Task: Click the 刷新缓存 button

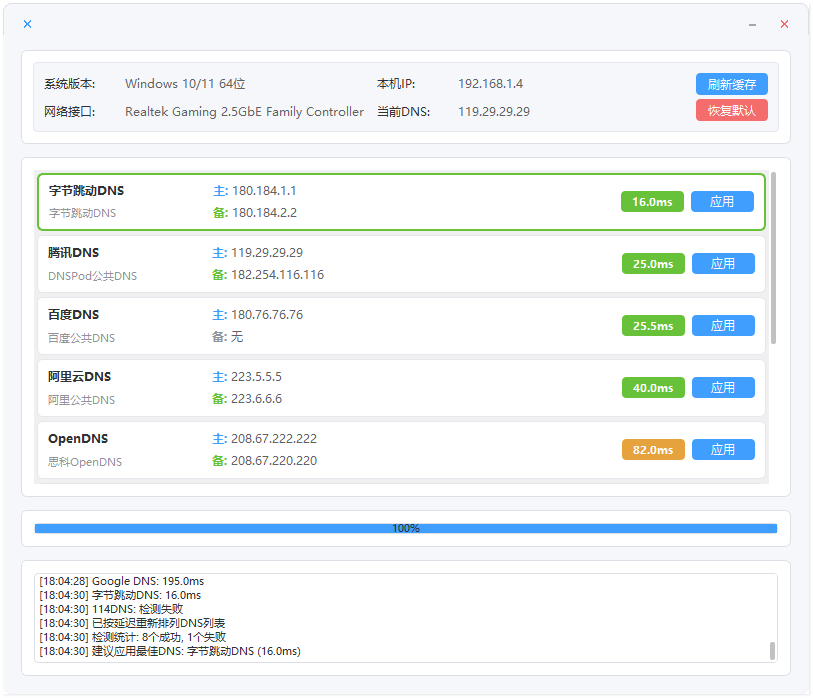Action: (731, 84)
